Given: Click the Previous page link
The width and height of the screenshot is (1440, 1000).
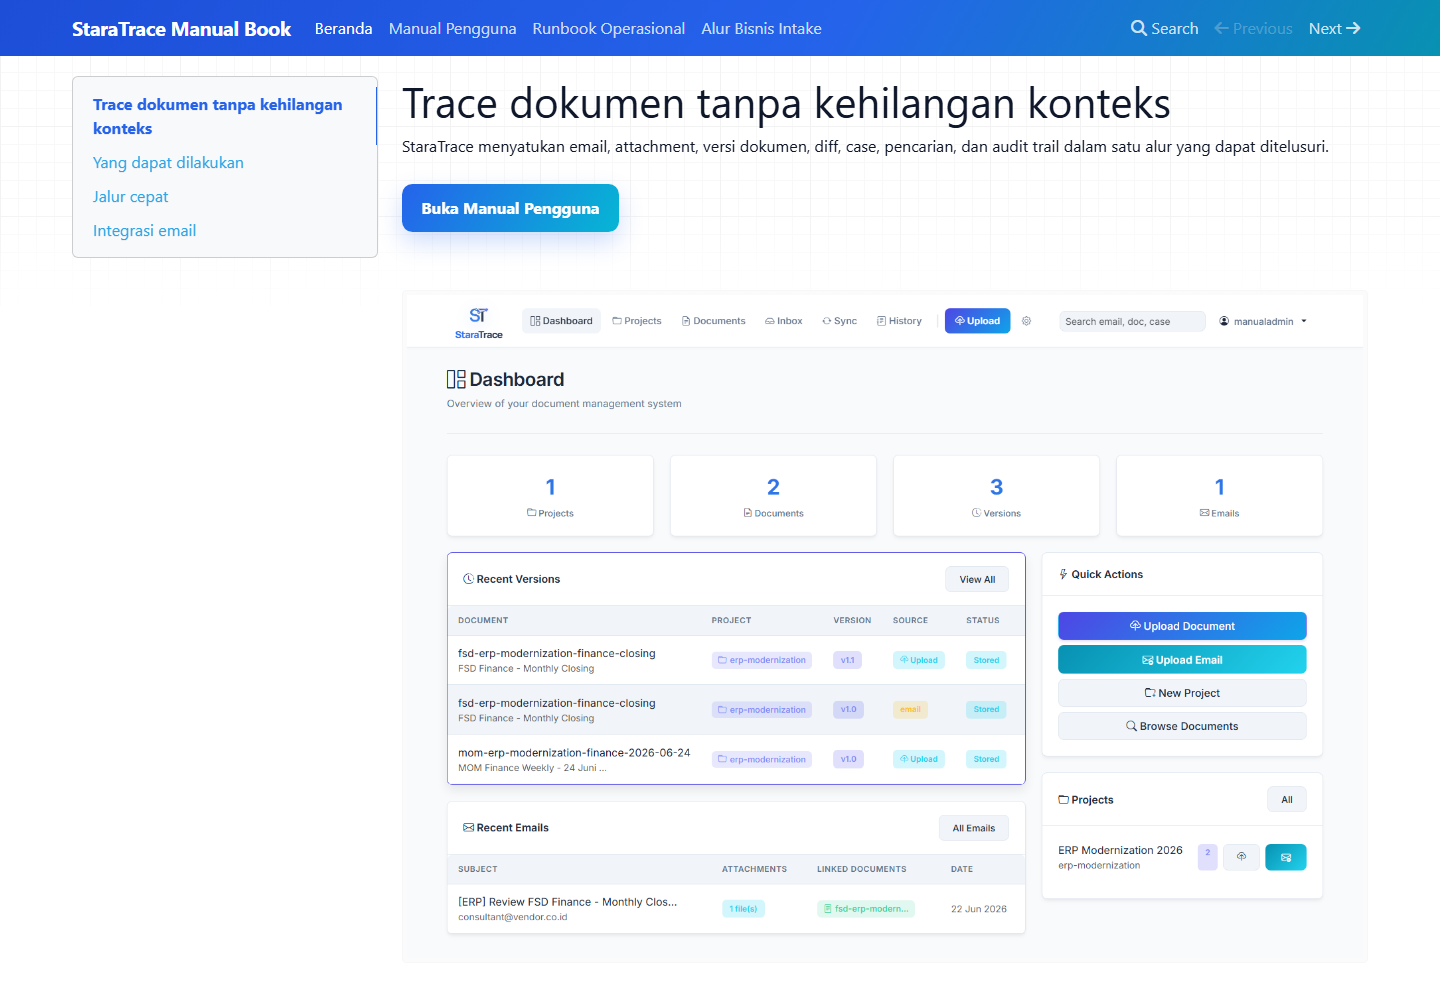Looking at the screenshot, I should [1253, 28].
